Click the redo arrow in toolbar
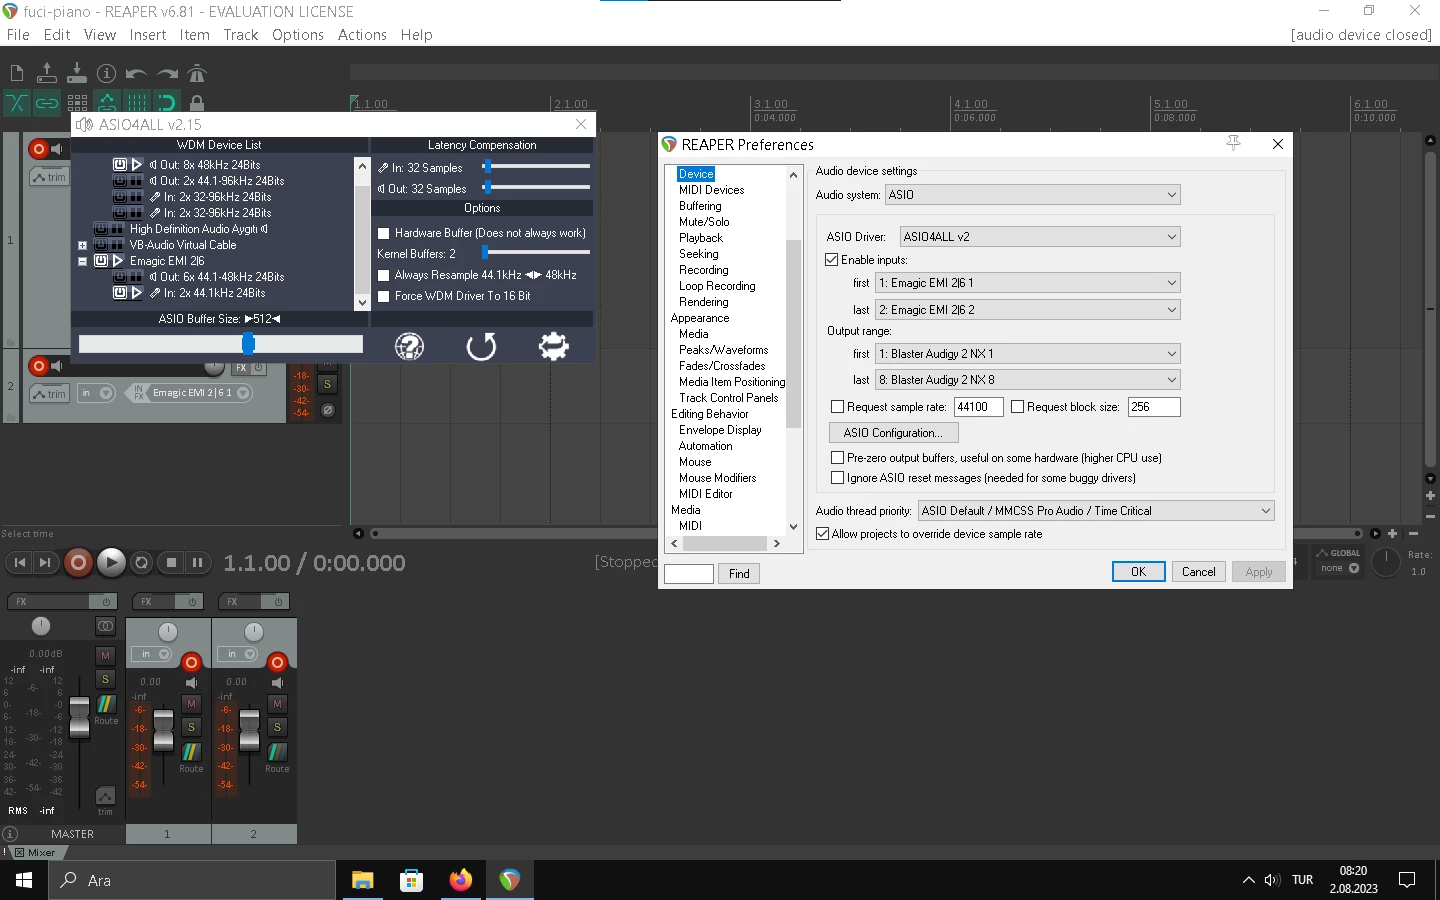The image size is (1440, 900). point(167,73)
